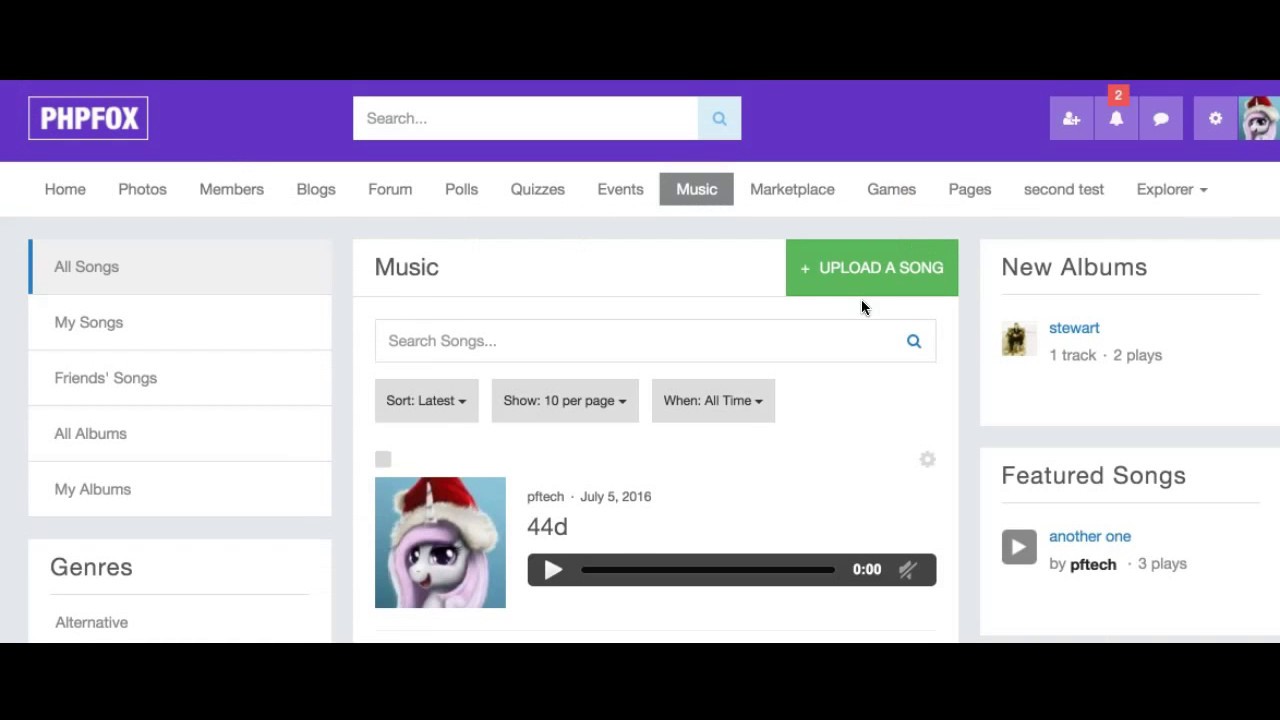Show My Songs

[x=180, y=322]
